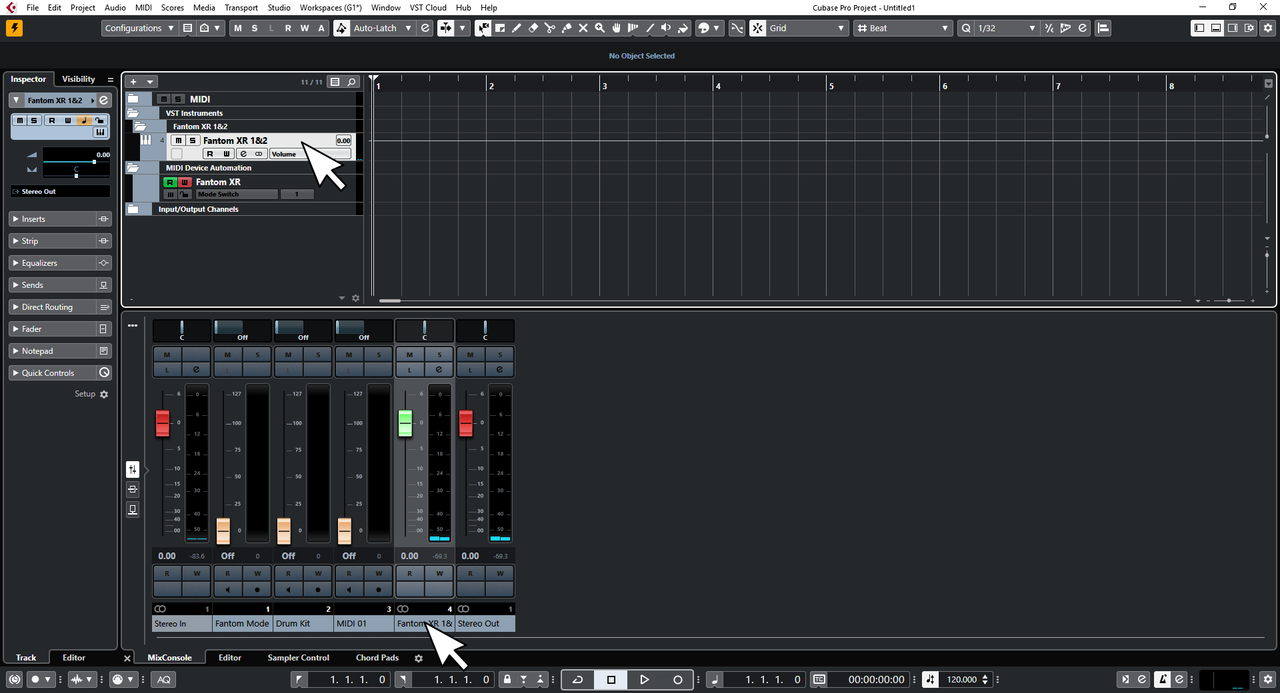
Task: Select the Range Selection tool
Action: pyautogui.click(x=500, y=28)
